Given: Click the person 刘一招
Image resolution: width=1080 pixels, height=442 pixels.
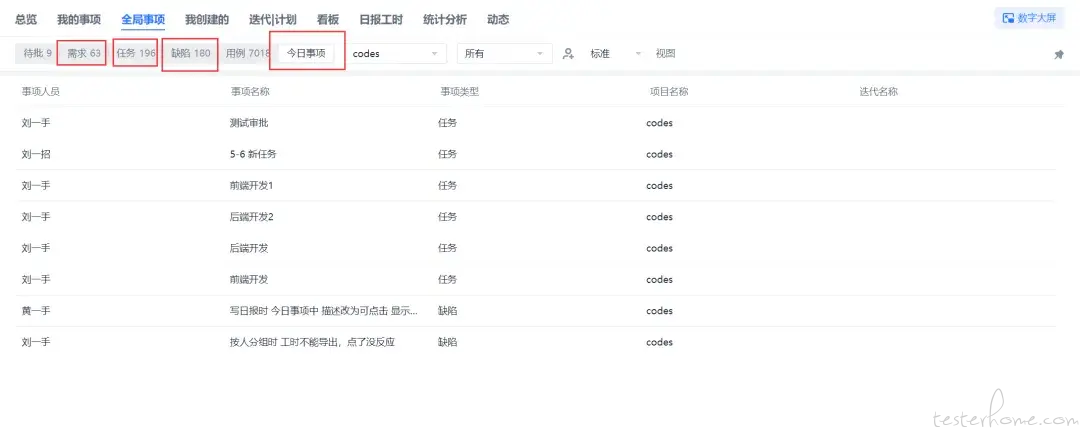Looking at the screenshot, I should point(36,154).
